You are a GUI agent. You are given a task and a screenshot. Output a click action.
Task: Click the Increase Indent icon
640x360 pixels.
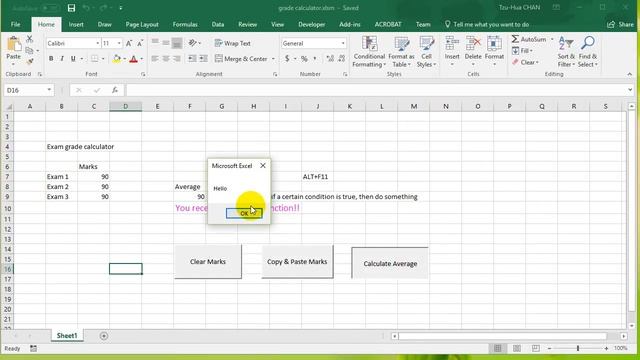pyautogui.click(x=203, y=59)
